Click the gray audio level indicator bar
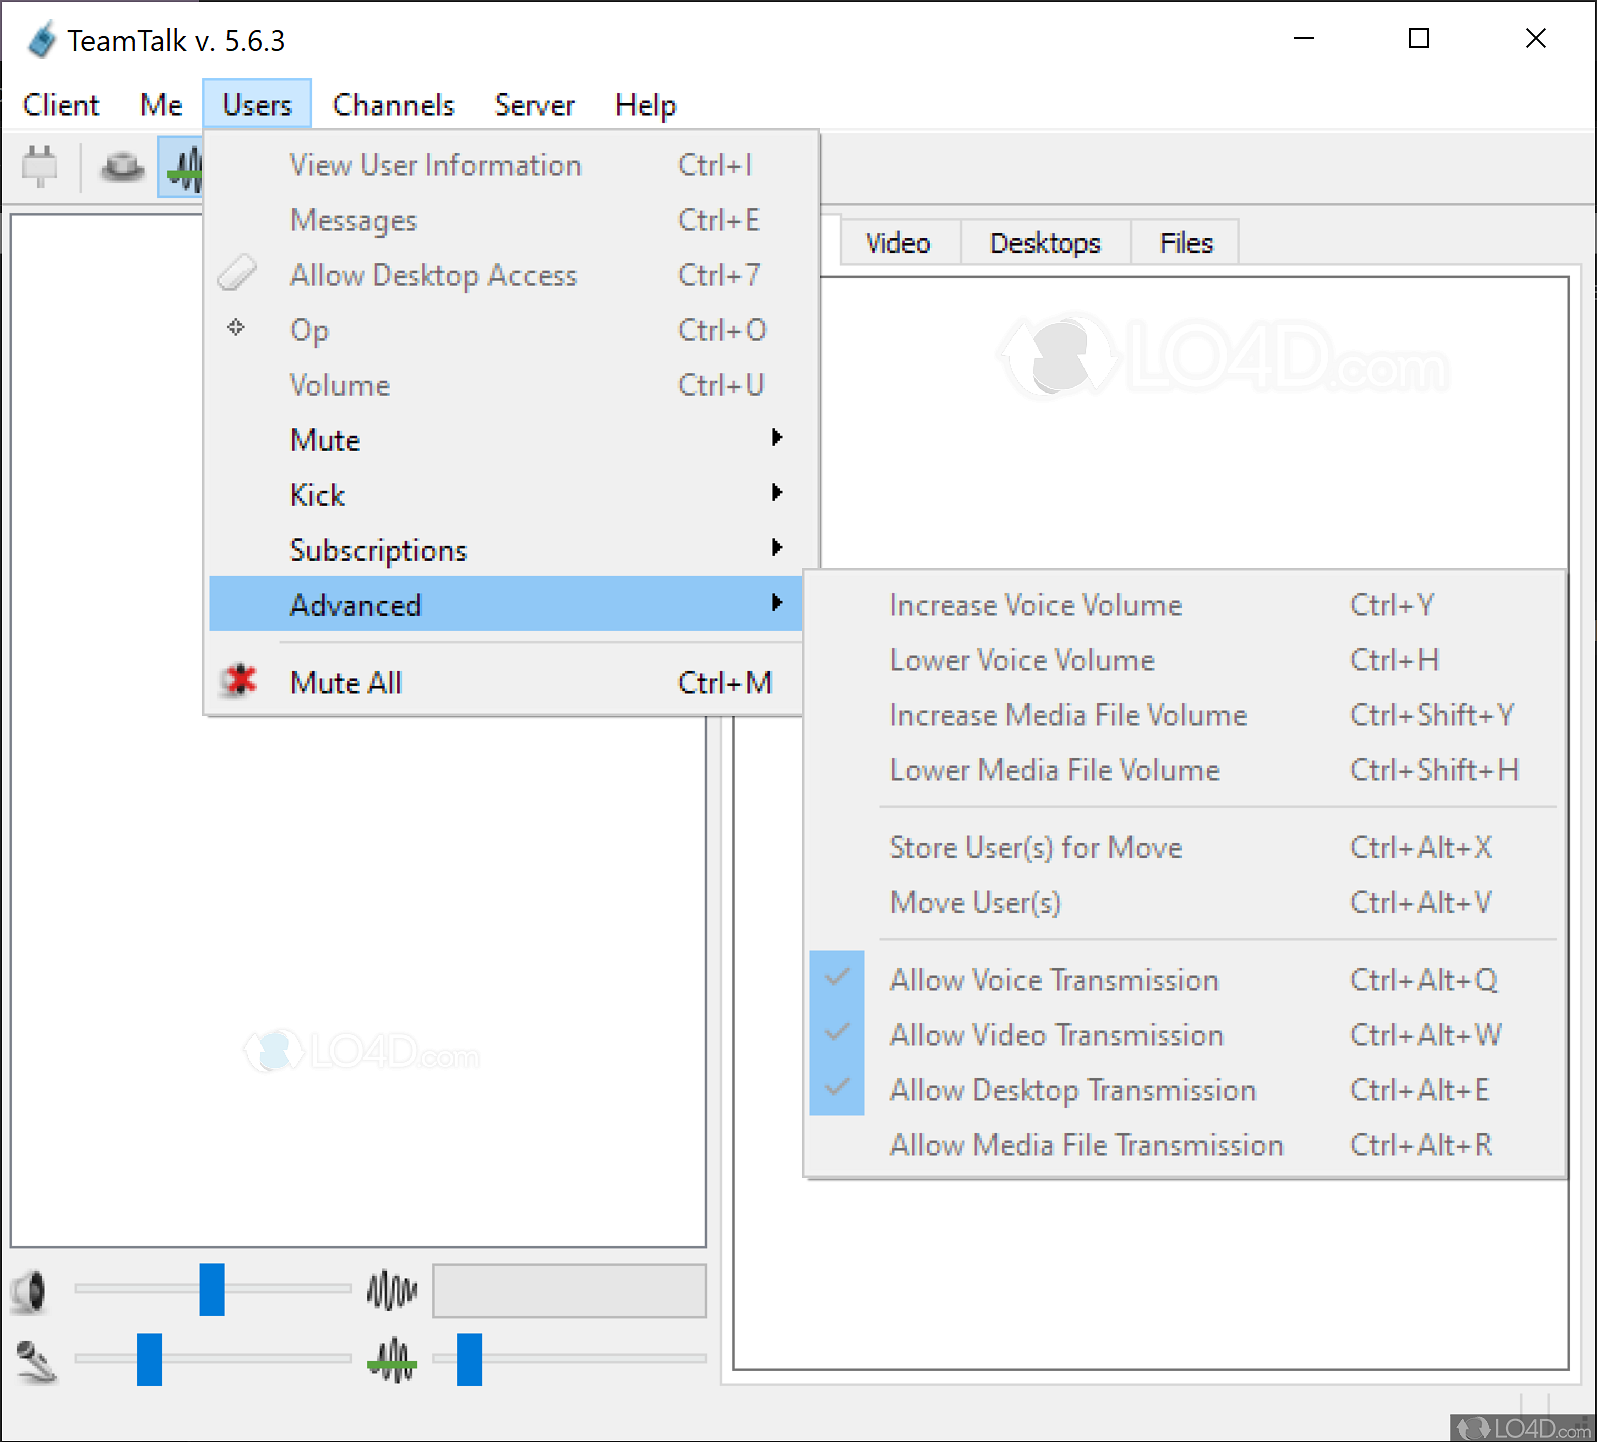Image resolution: width=1597 pixels, height=1442 pixels. tap(569, 1291)
